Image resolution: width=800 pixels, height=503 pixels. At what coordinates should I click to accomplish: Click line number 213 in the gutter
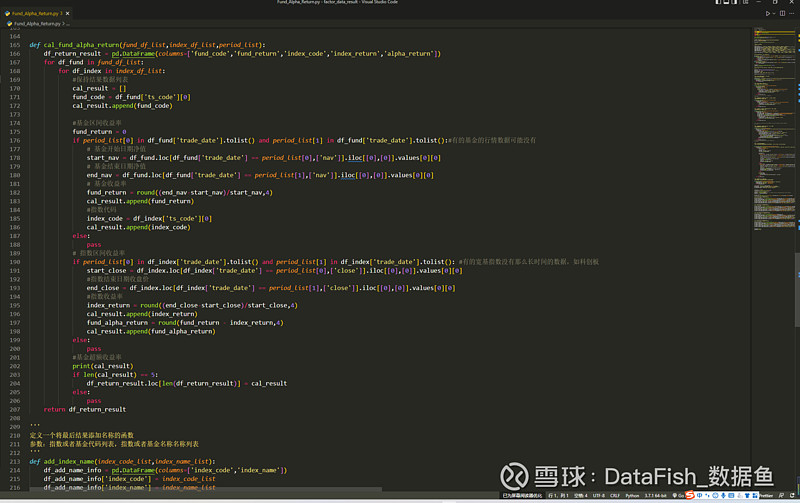pos(15,462)
